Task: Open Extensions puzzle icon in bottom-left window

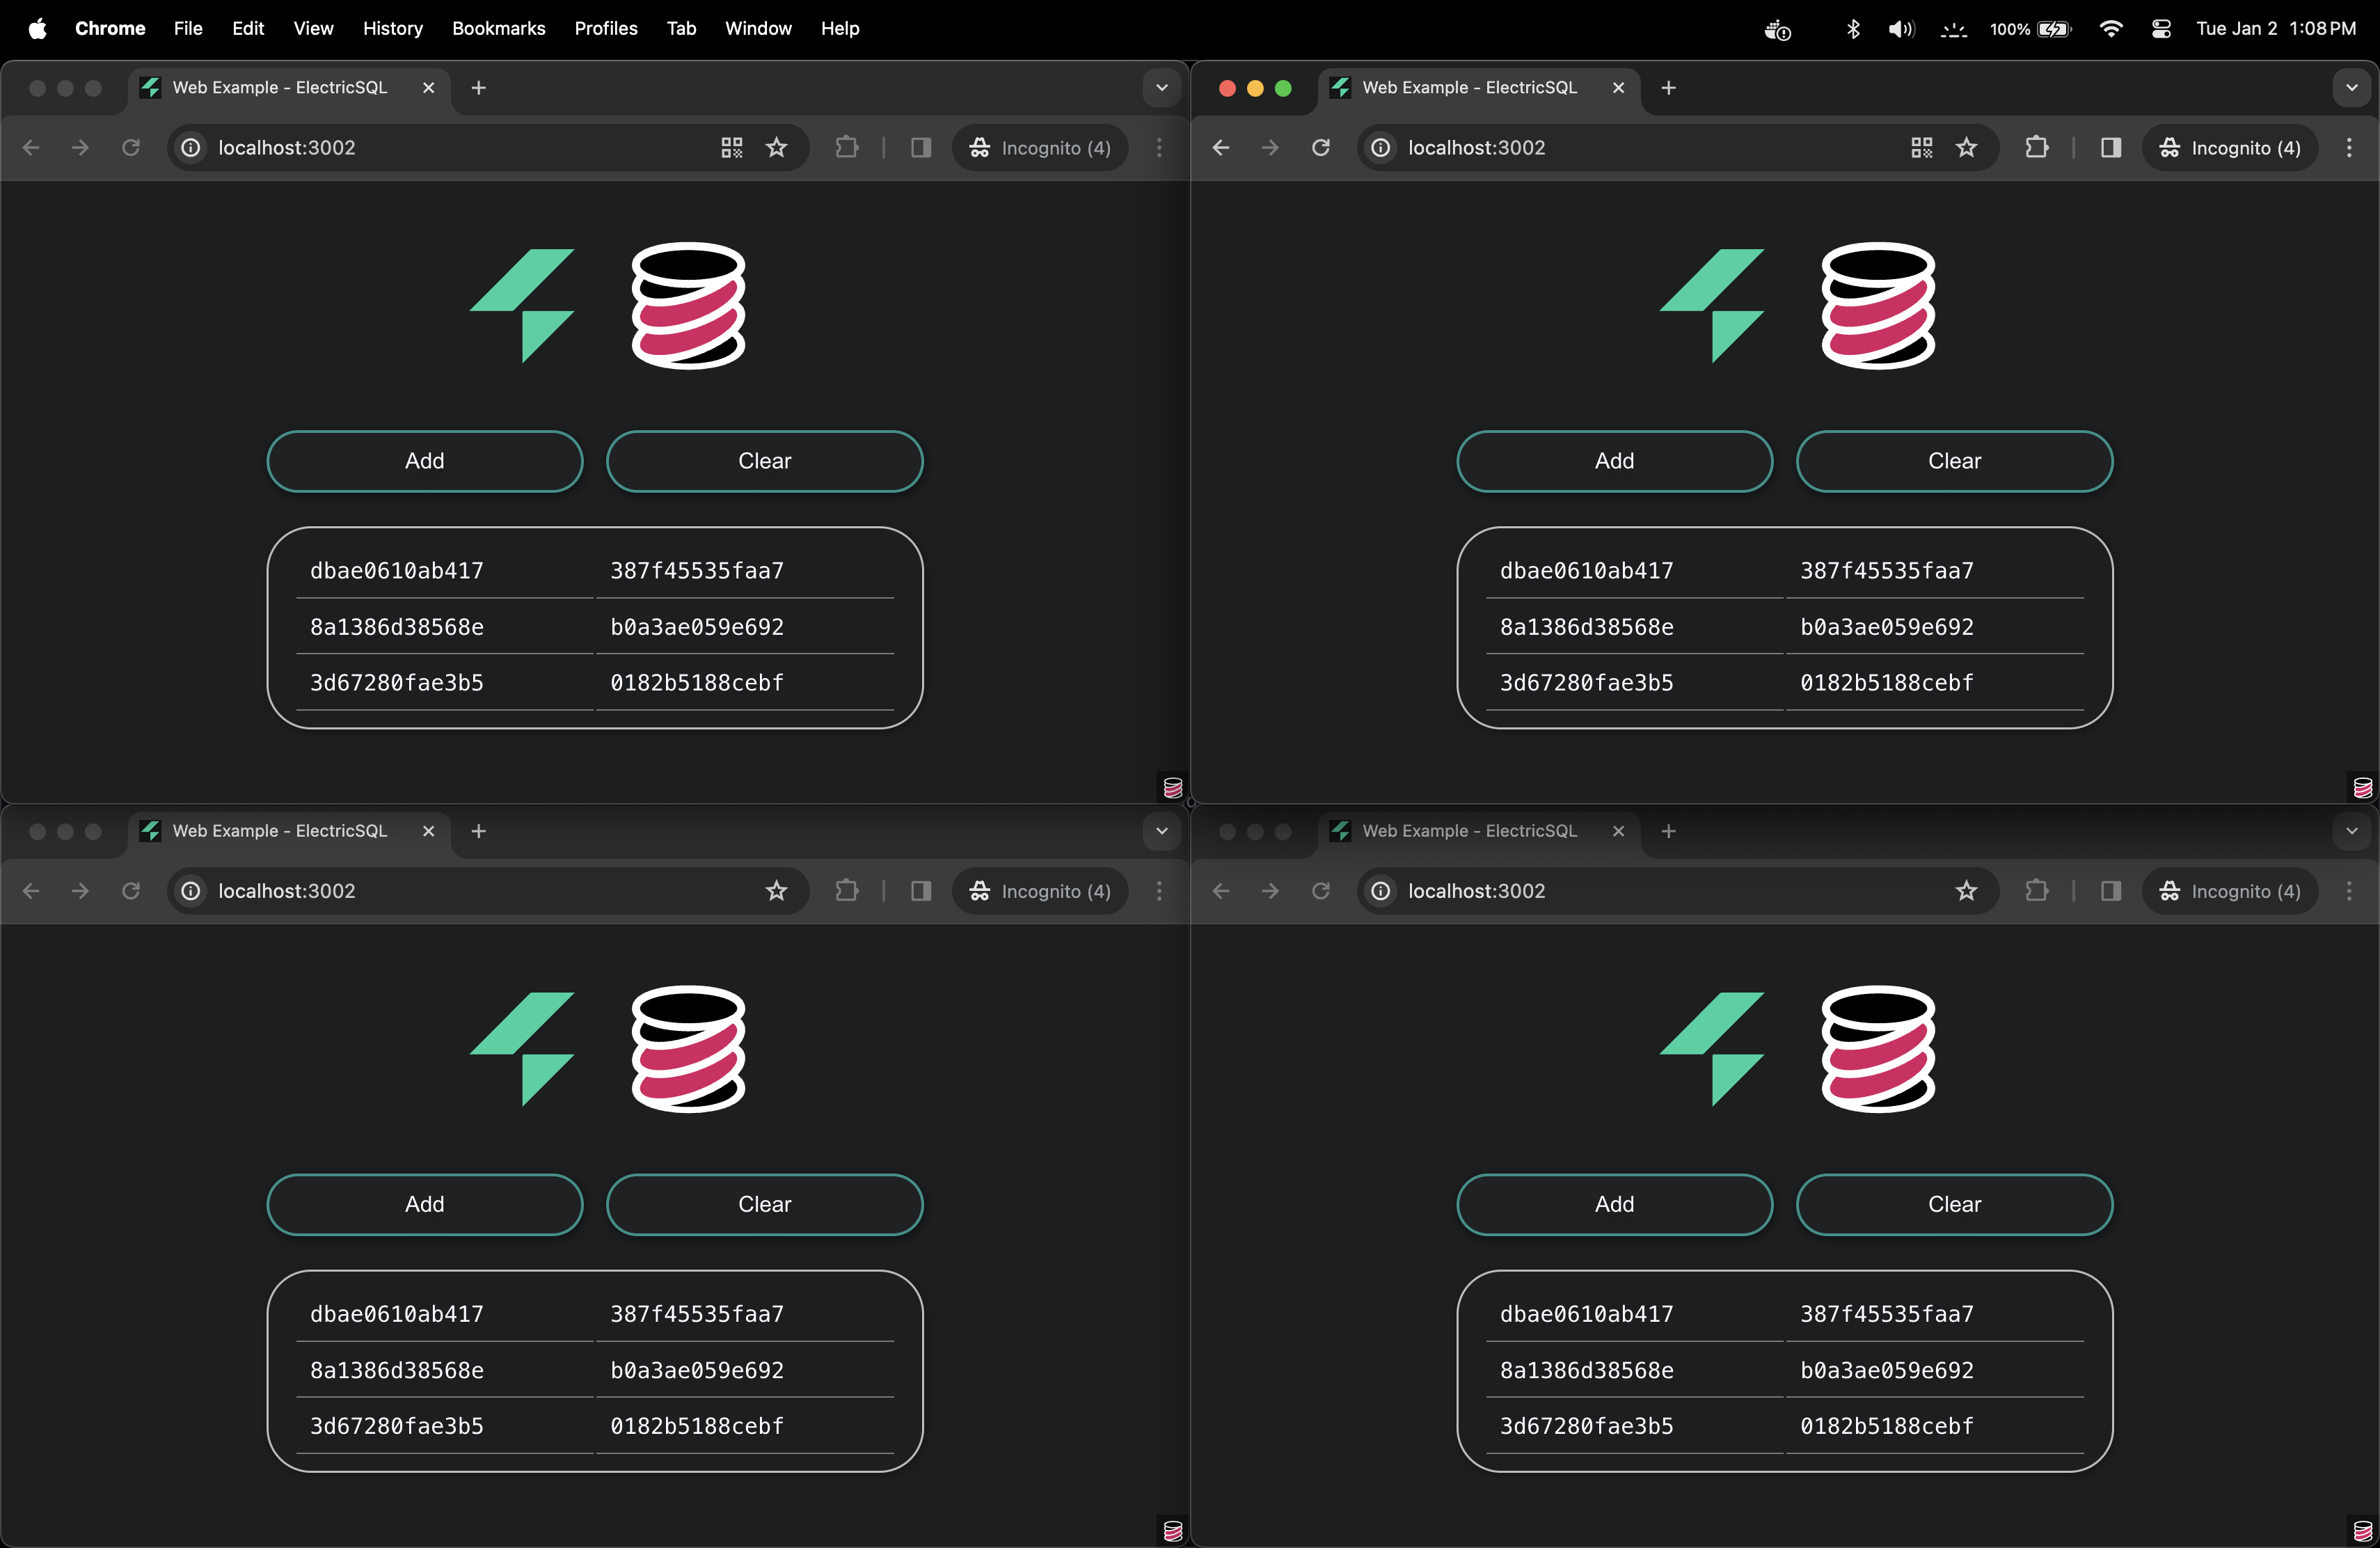Action: [846, 891]
